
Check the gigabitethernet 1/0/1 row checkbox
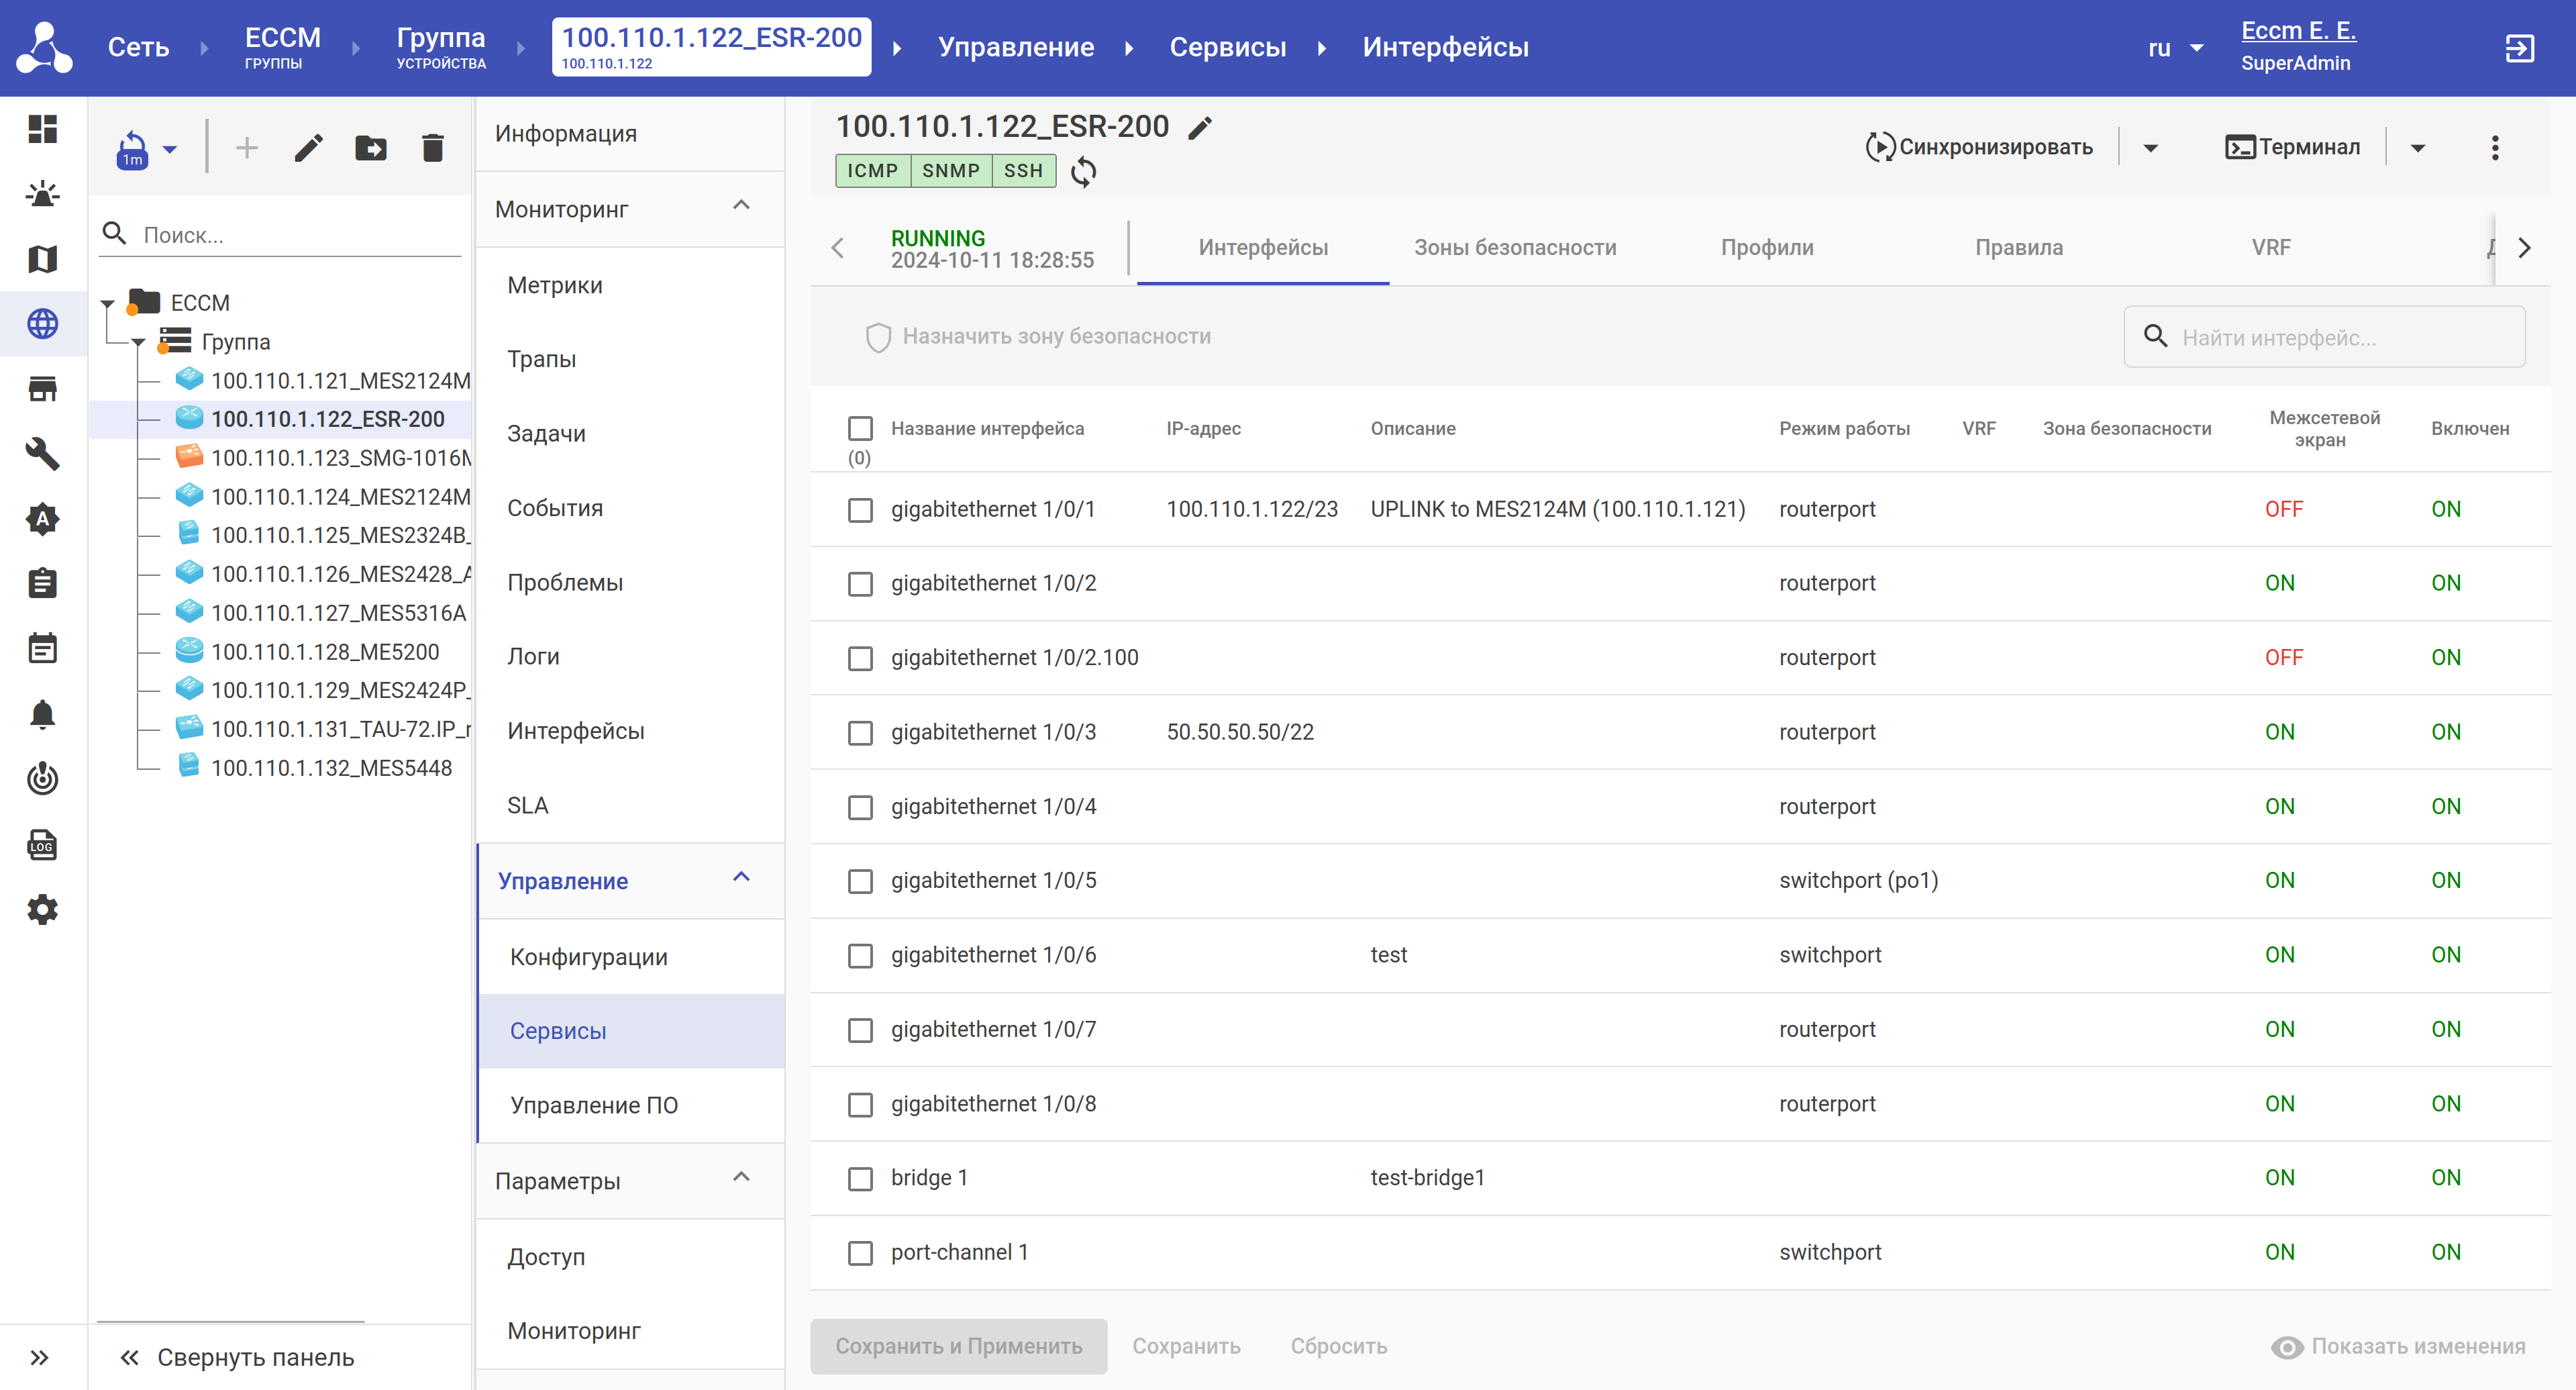click(x=860, y=509)
